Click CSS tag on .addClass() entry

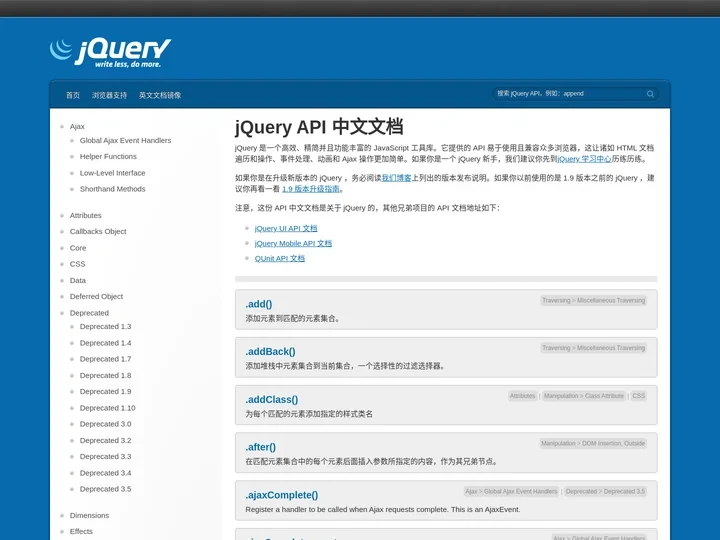point(639,396)
